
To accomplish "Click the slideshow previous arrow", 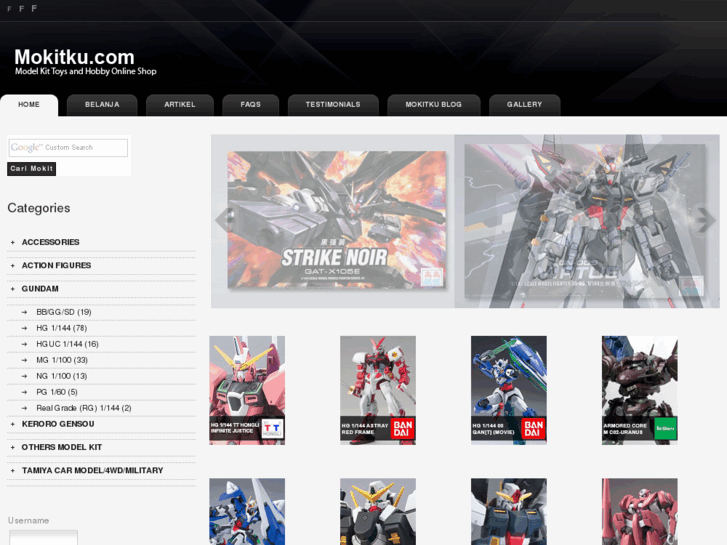I will pos(224,219).
